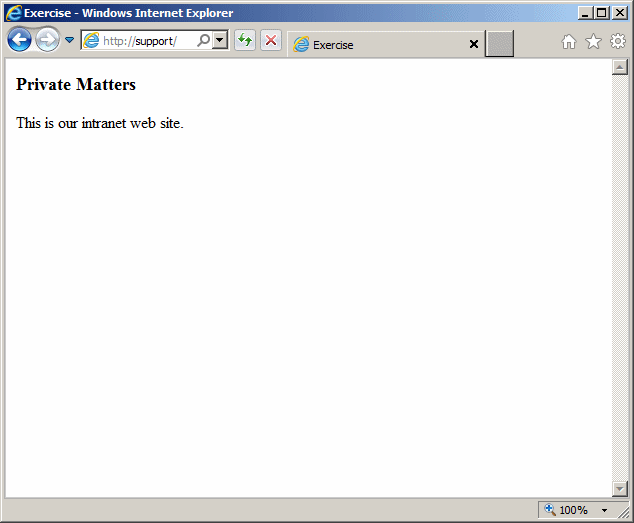Open the recent pages dropdown arrow
634x523 pixels.
coord(70,40)
